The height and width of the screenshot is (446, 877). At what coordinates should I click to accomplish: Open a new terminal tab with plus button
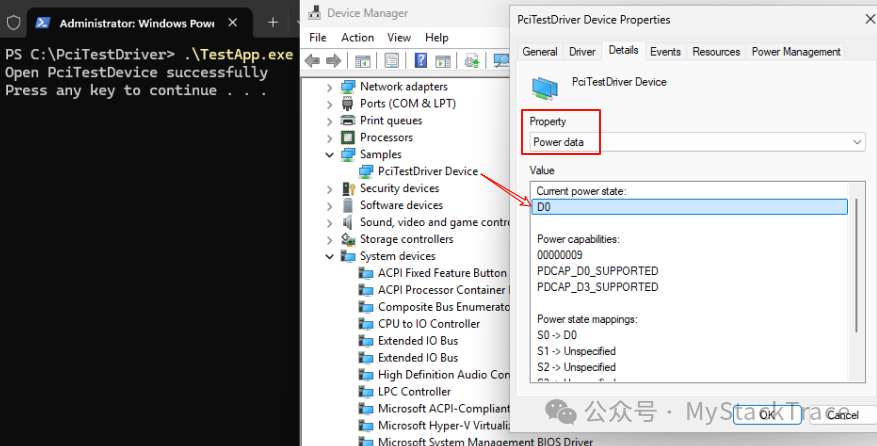(273, 22)
